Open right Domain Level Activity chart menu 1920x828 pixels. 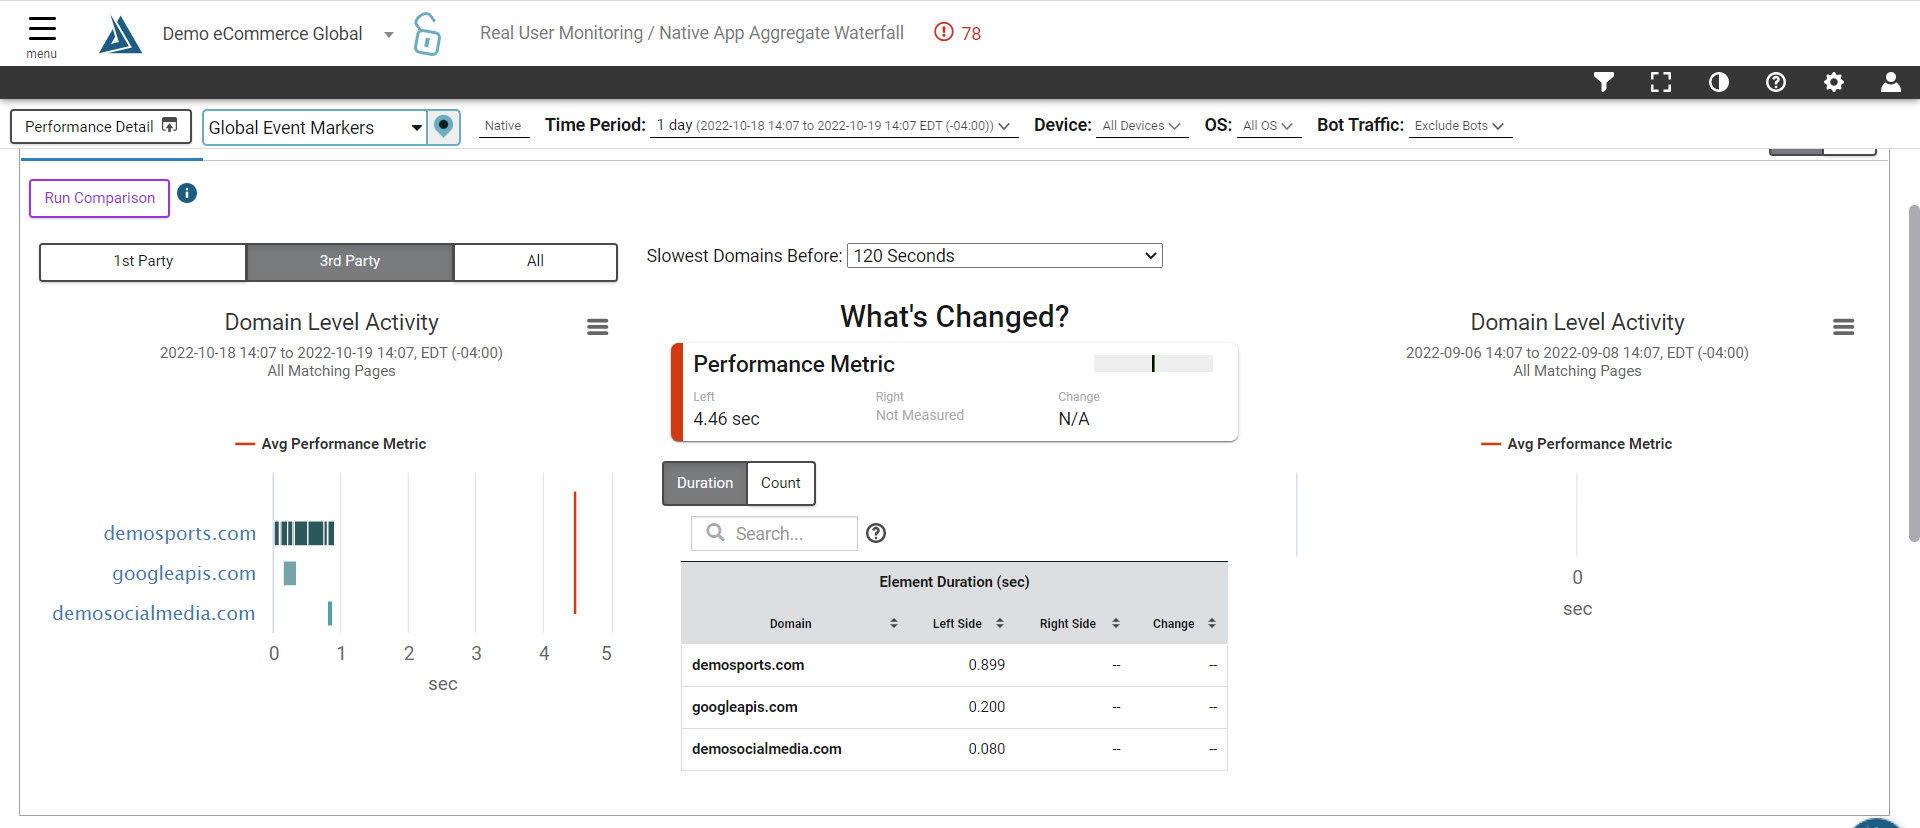(1843, 327)
